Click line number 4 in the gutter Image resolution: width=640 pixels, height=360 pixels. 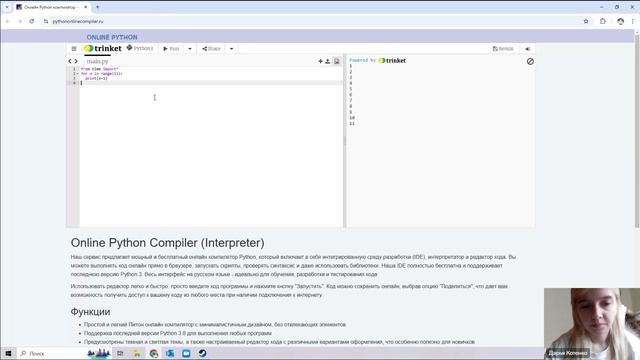coord(74,83)
